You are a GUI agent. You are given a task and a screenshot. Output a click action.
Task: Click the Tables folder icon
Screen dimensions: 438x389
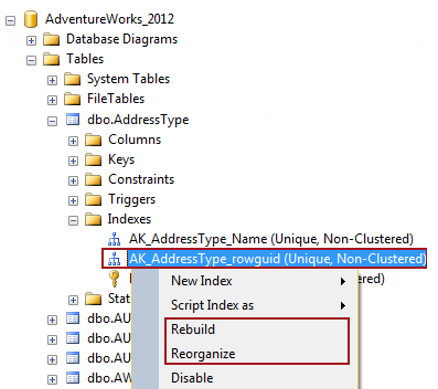(51, 59)
